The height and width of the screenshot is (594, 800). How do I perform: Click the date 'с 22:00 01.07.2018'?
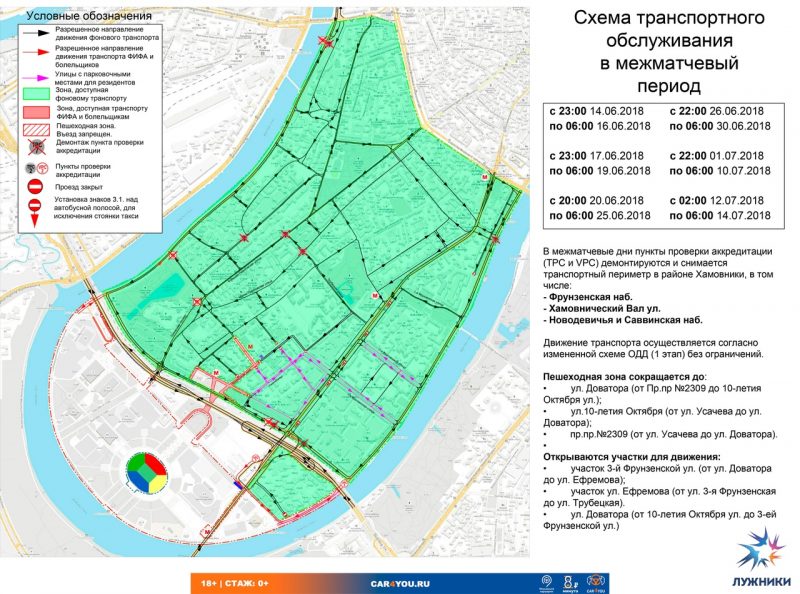tap(717, 156)
